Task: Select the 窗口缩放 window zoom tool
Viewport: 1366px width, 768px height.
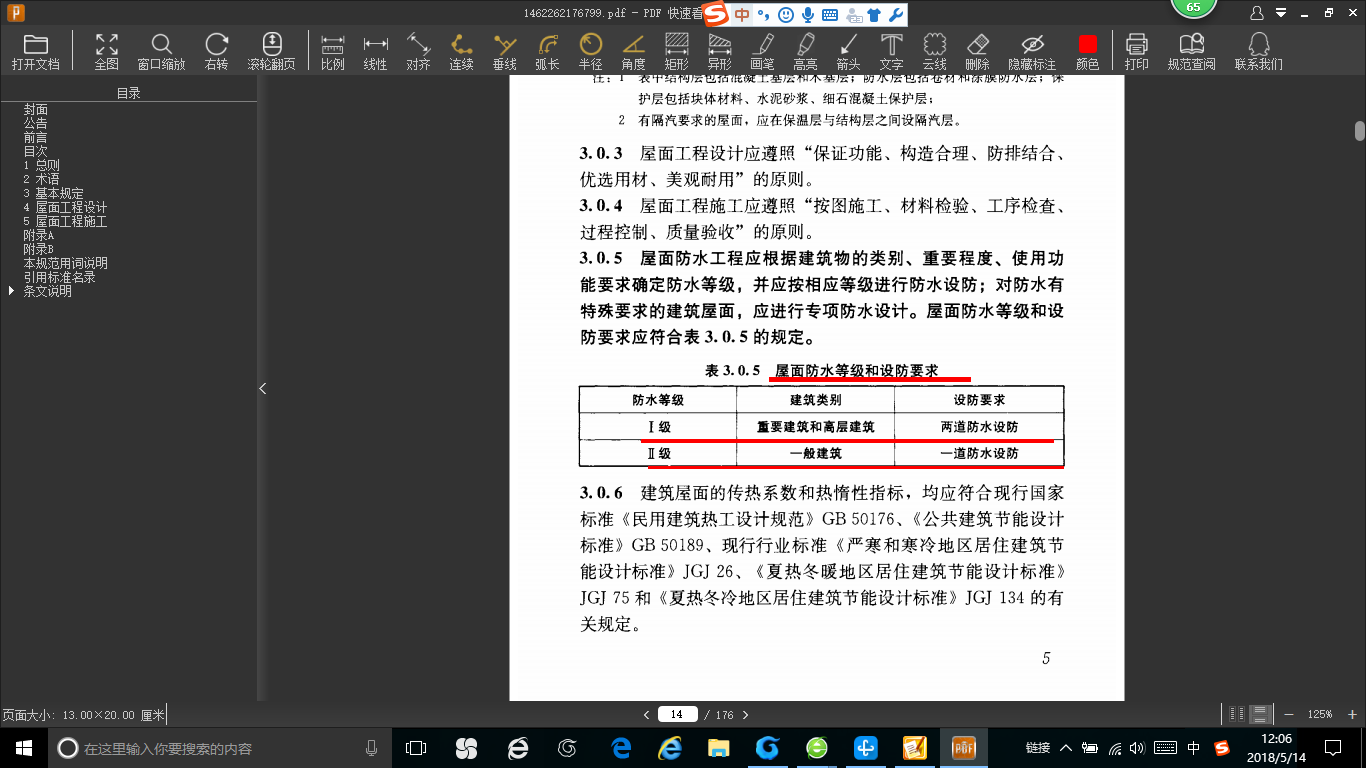Action: [x=161, y=51]
